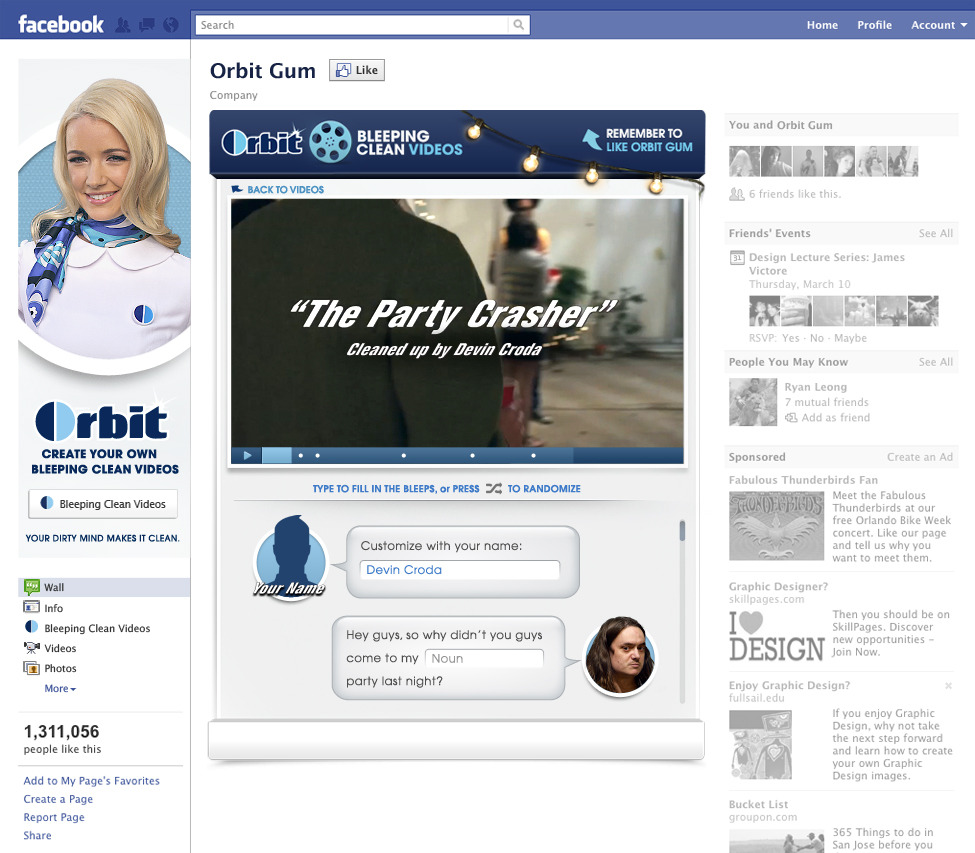975x853 pixels.
Task: Click the Fabulous Thunderbirds ad image
Action: tap(777, 525)
